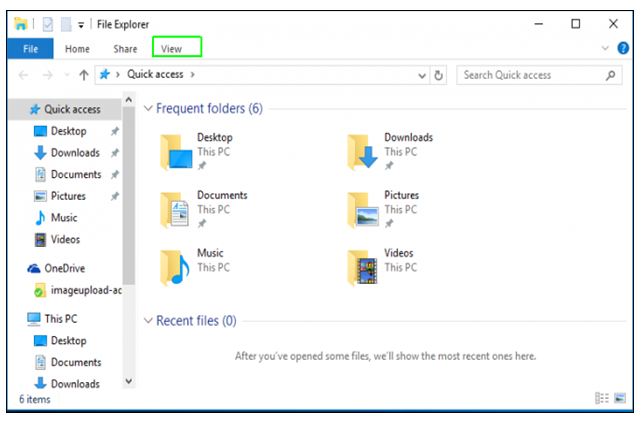Image resolution: width=641 pixels, height=424 pixels.
Task: Switch to the Home ribbon tab
Action: (x=77, y=49)
